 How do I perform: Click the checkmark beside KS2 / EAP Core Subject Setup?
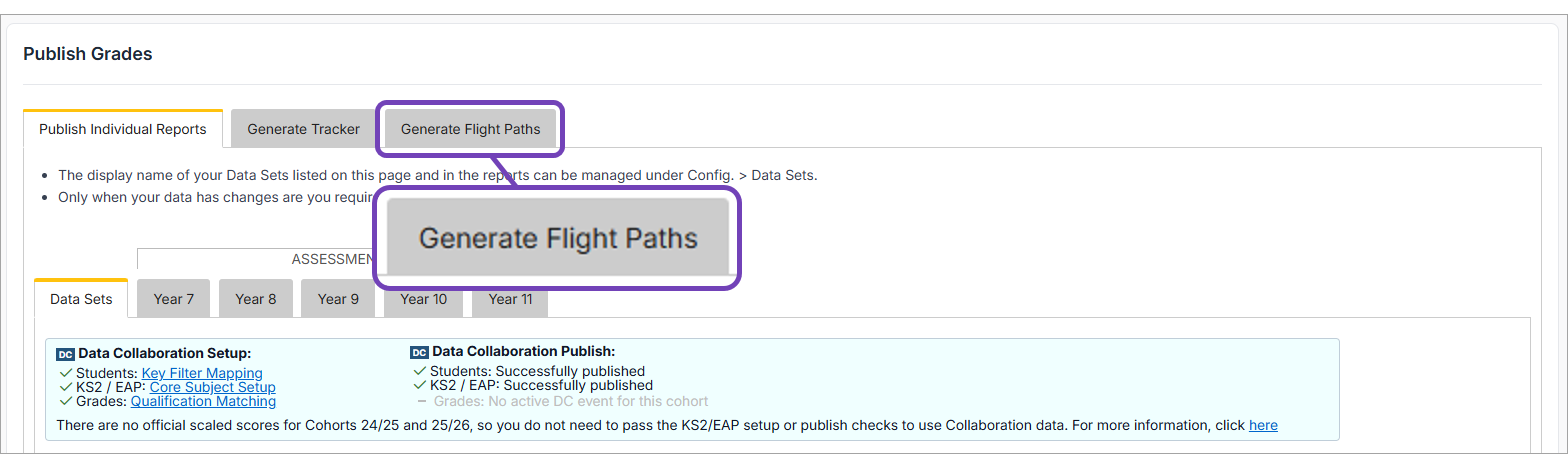[66, 388]
